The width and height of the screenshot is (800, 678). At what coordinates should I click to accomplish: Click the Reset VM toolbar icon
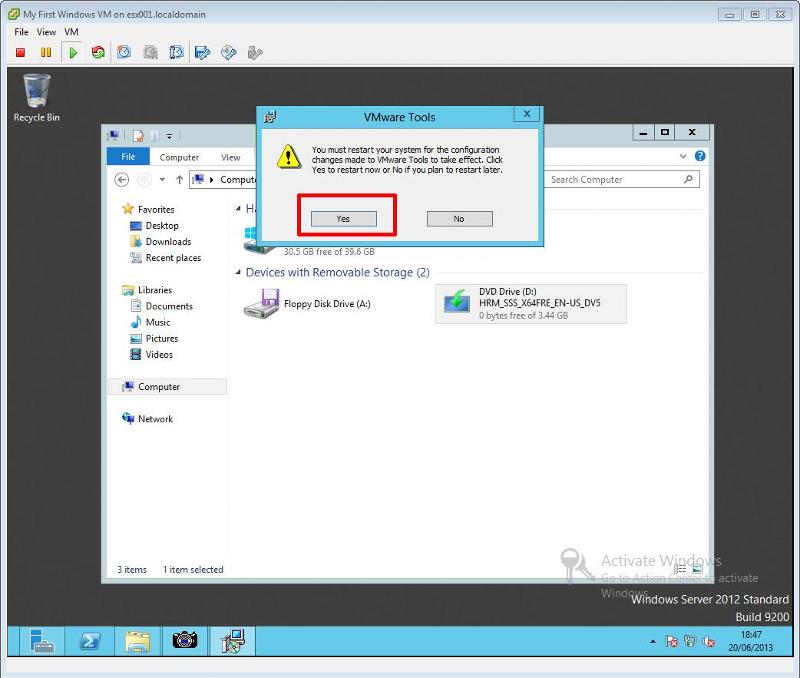tap(98, 53)
